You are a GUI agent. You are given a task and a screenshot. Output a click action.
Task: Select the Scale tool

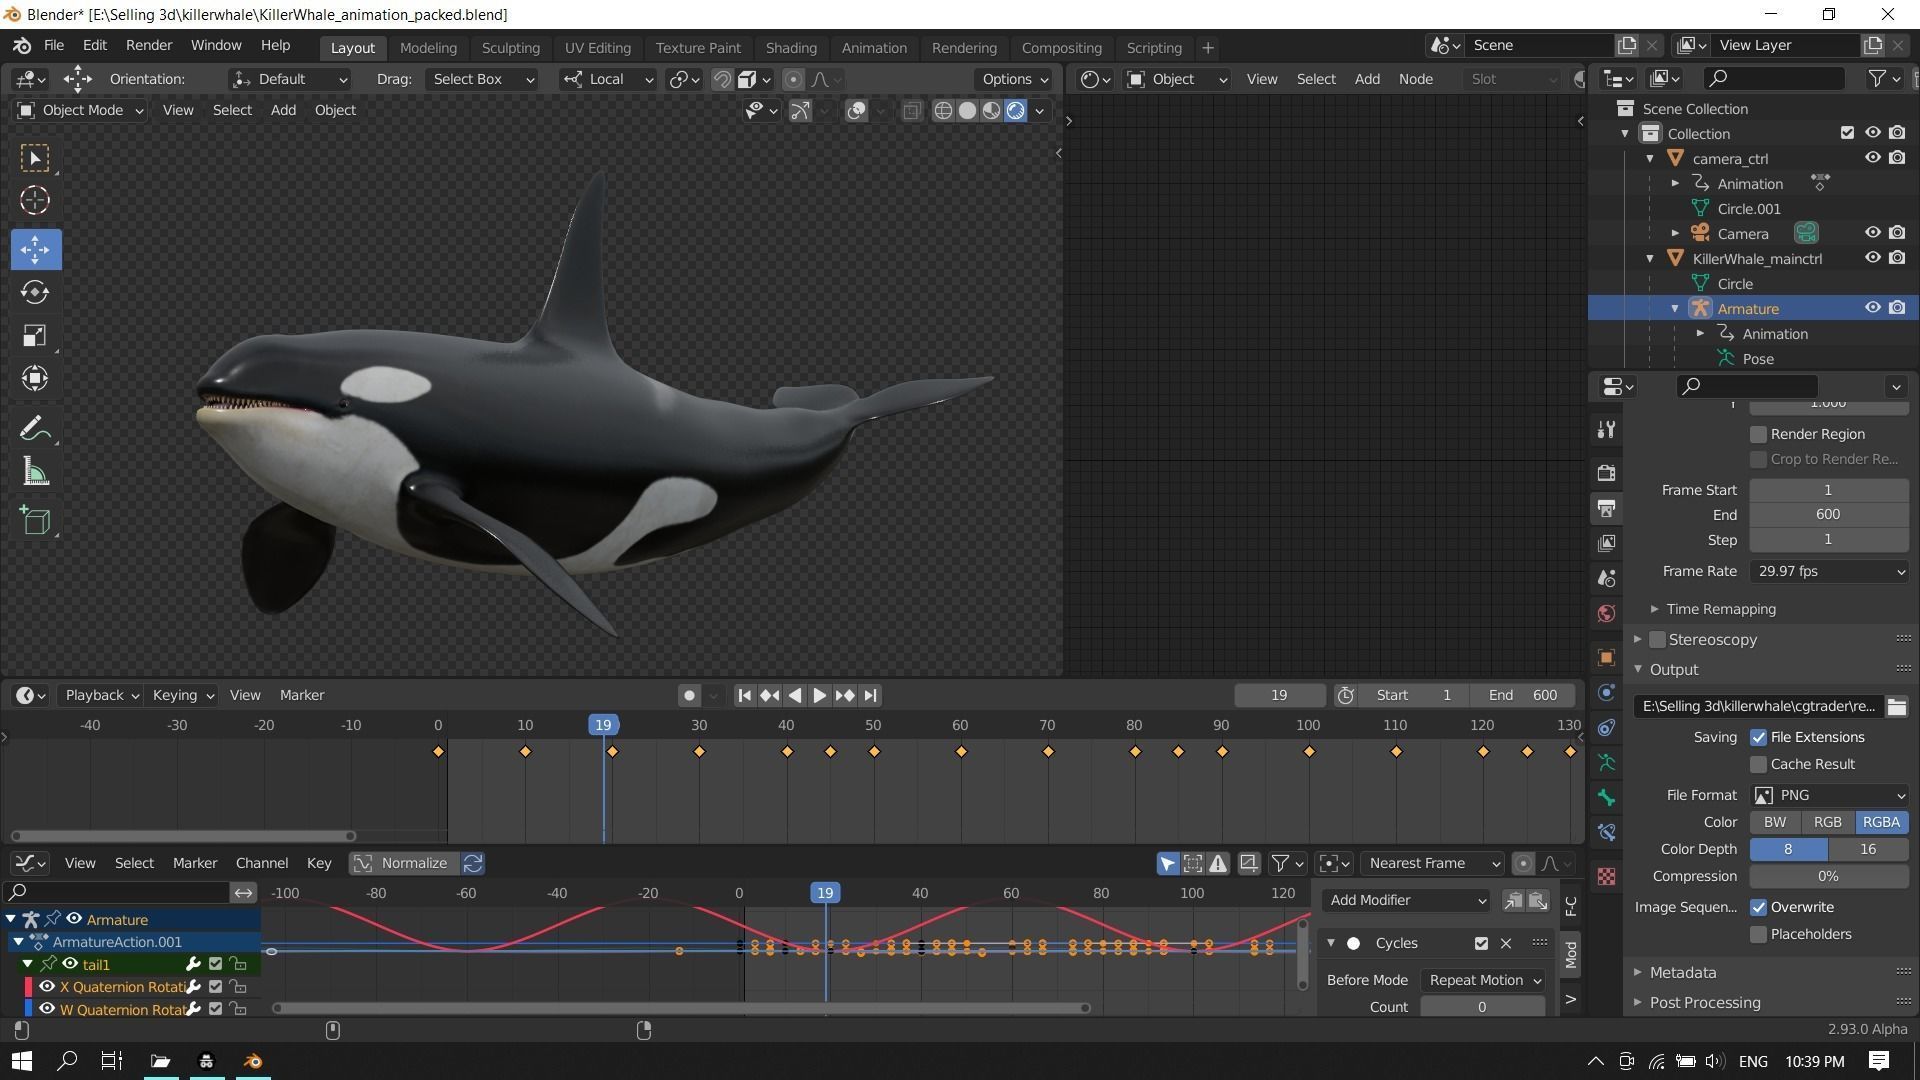click(x=35, y=335)
